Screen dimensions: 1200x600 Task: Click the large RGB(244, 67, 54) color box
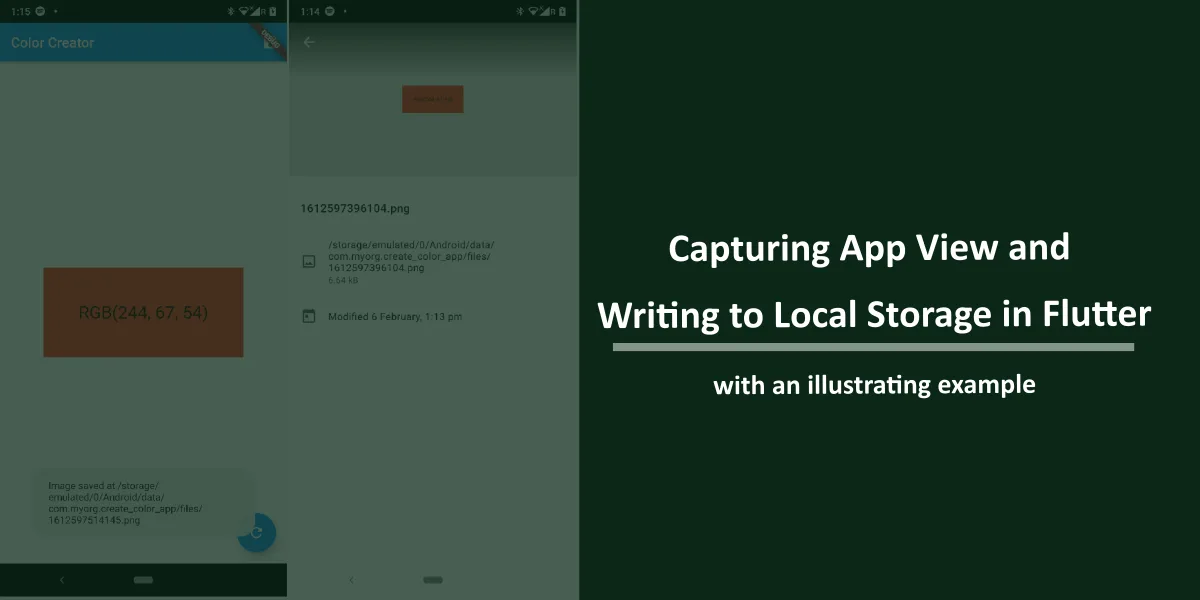click(x=143, y=312)
